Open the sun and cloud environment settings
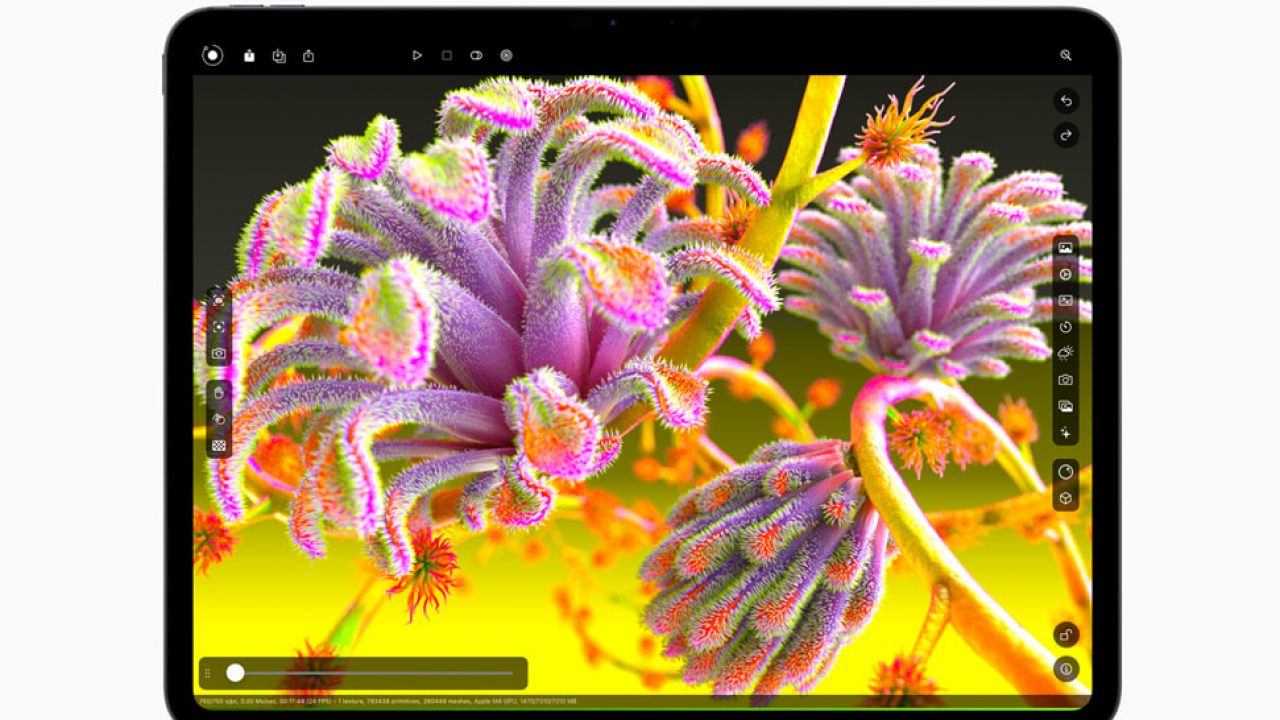This screenshot has height=720, width=1280. (1066, 353)
